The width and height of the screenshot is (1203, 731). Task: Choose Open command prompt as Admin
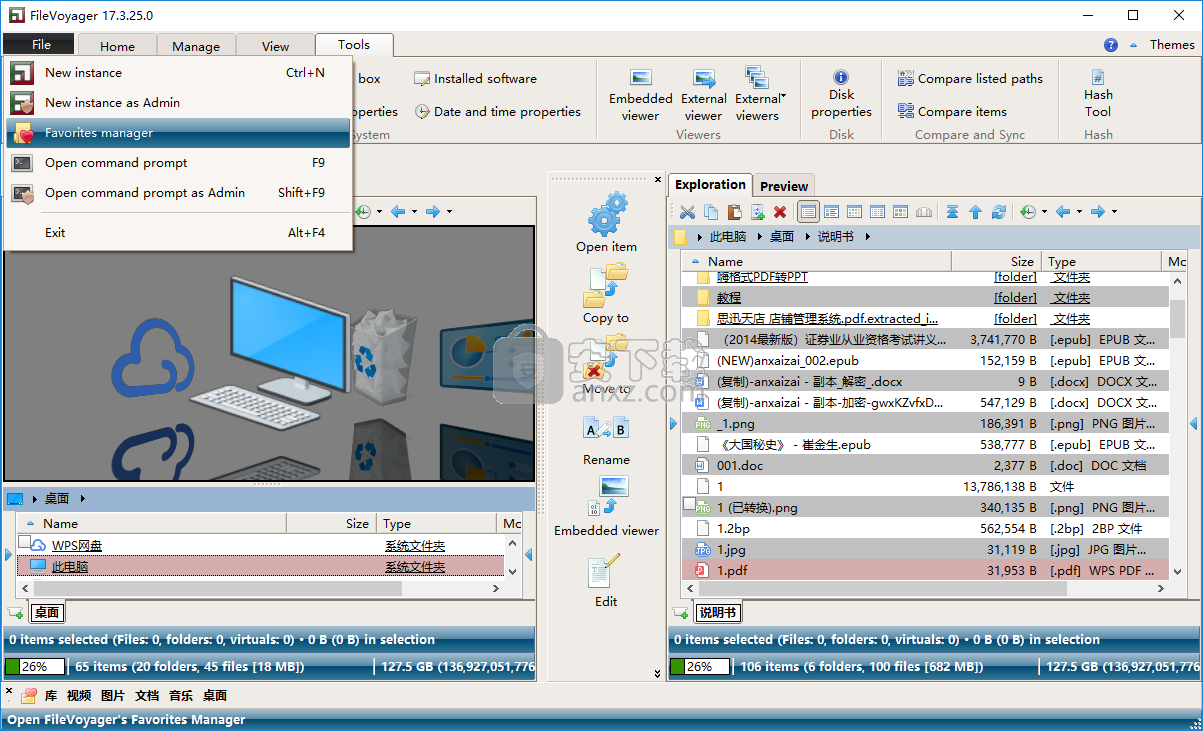[178, 193]
